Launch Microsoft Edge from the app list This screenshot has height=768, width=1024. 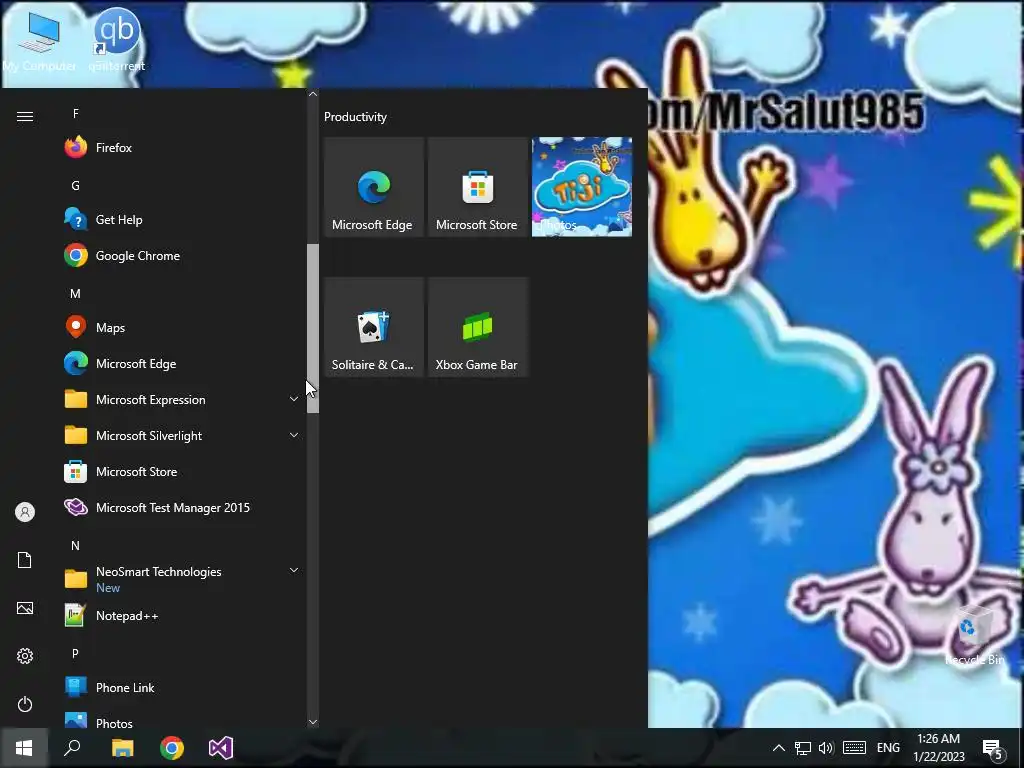pos(182,363)
